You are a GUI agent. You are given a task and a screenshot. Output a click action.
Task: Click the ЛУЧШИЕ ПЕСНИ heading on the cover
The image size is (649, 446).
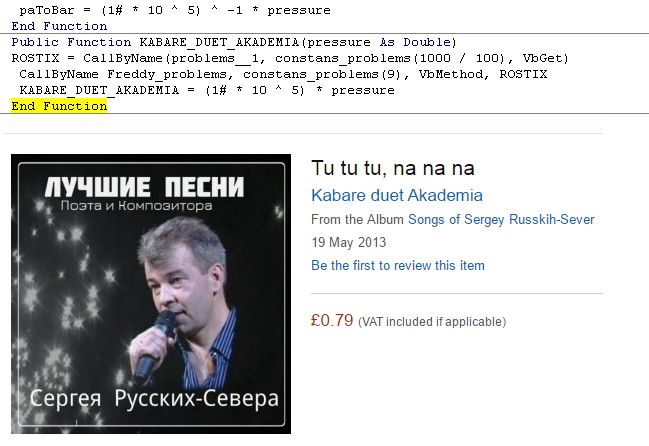coord(144,187)
